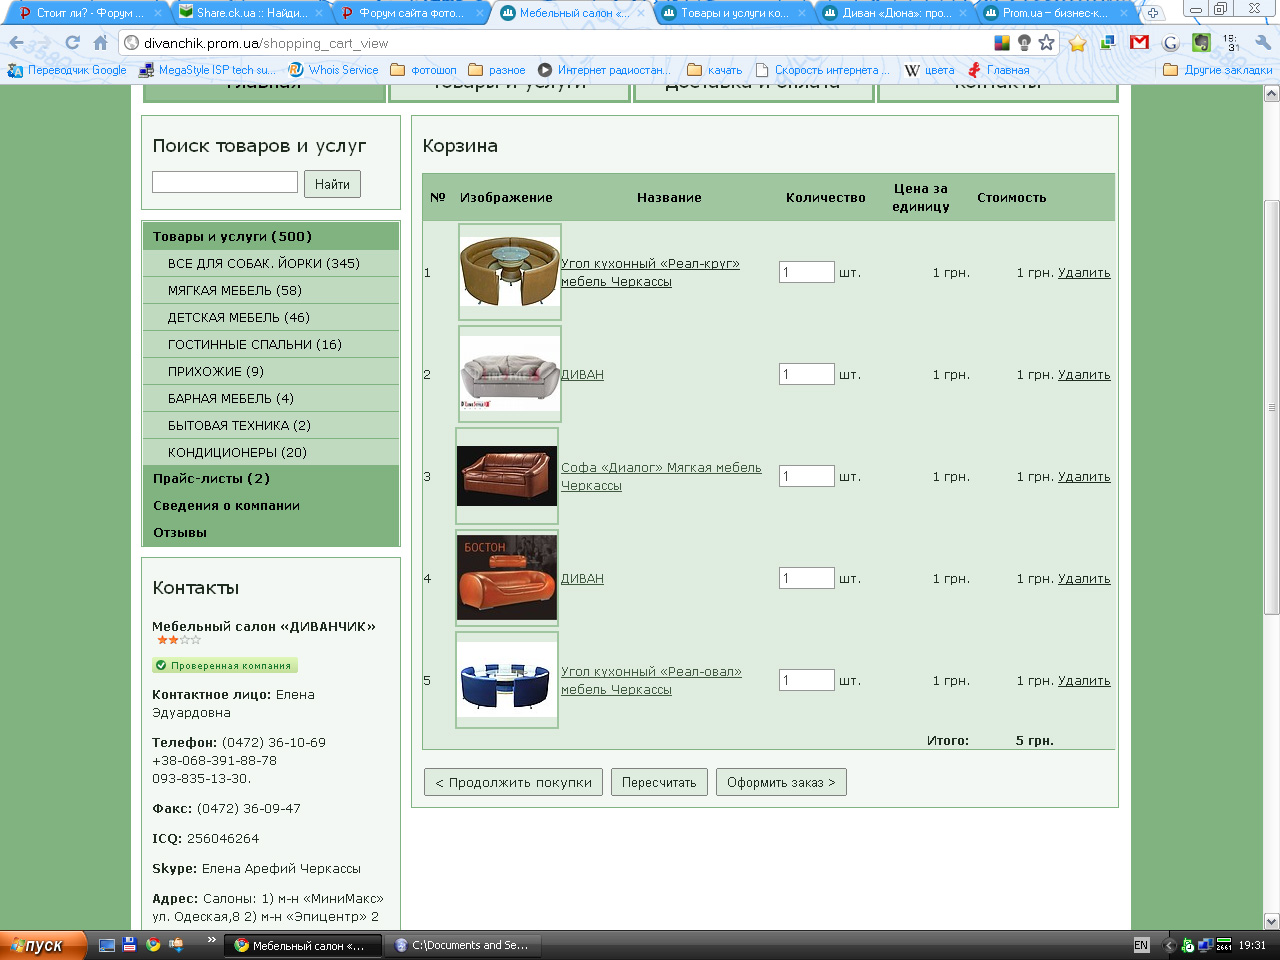Open the Whois Service bookmark
The width and height of the screenshot is (1280, 960).
(333, 70)
